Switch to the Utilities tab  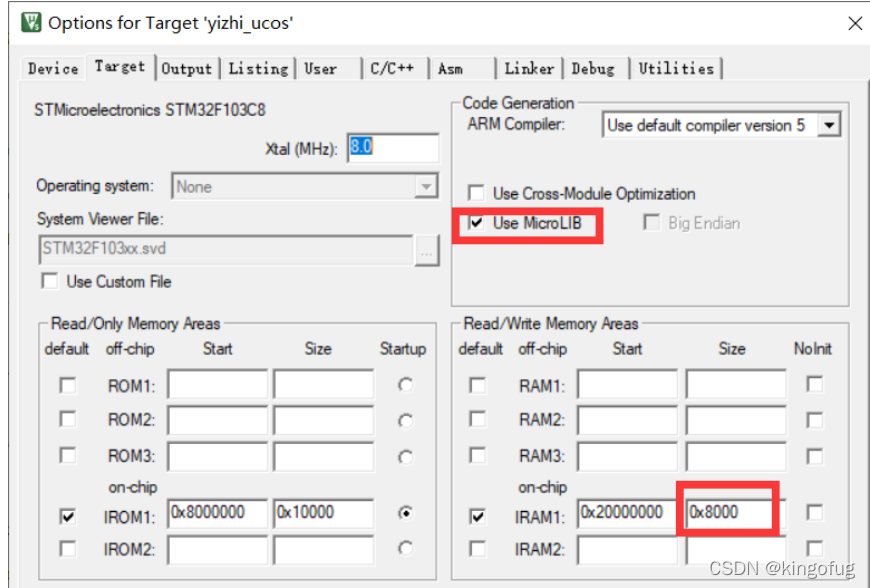676,69
